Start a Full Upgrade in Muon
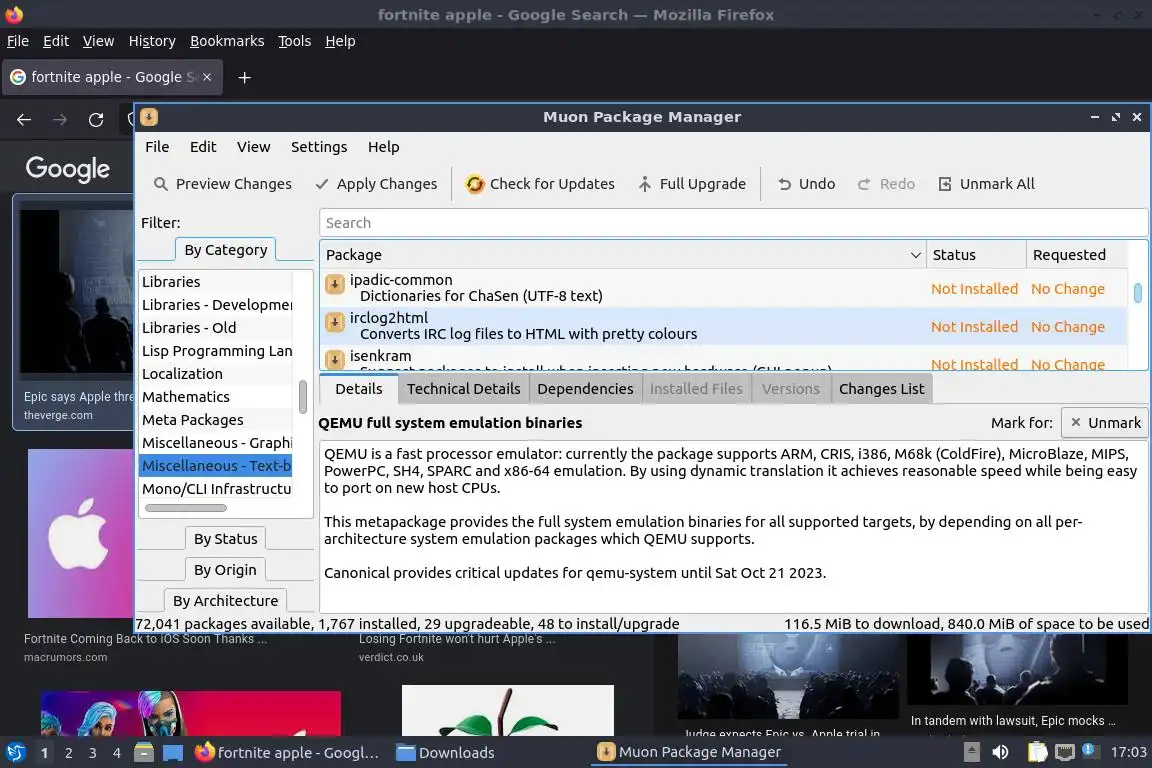 (x=691, y=184)
